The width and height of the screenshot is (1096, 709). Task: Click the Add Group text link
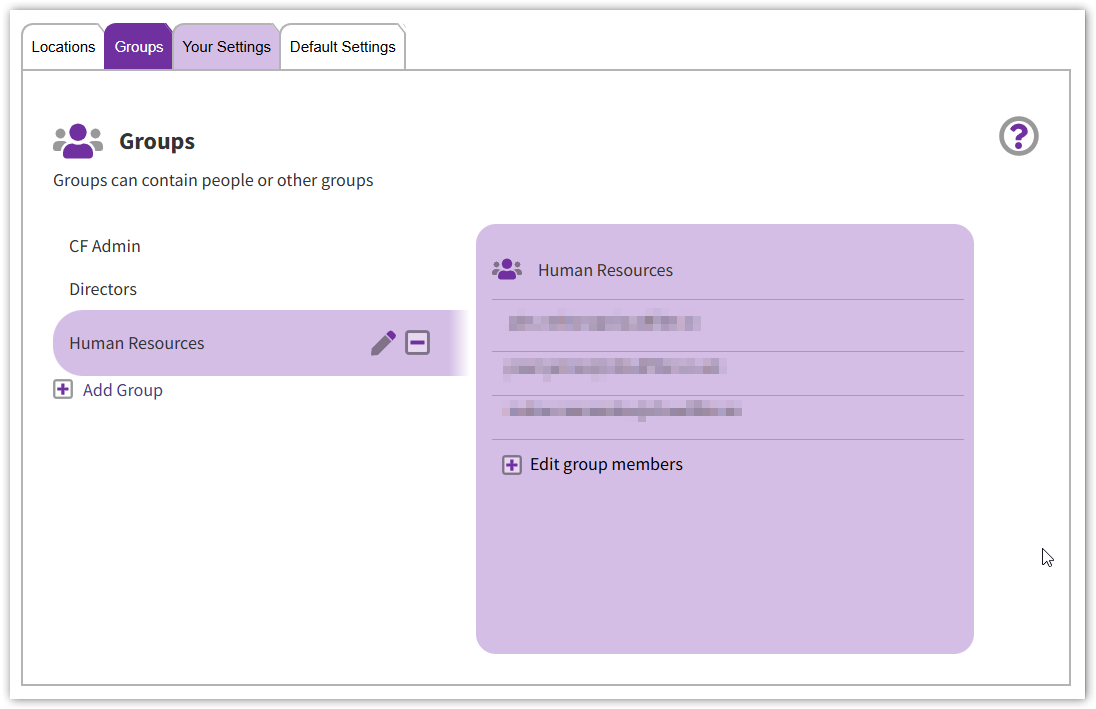123,390
